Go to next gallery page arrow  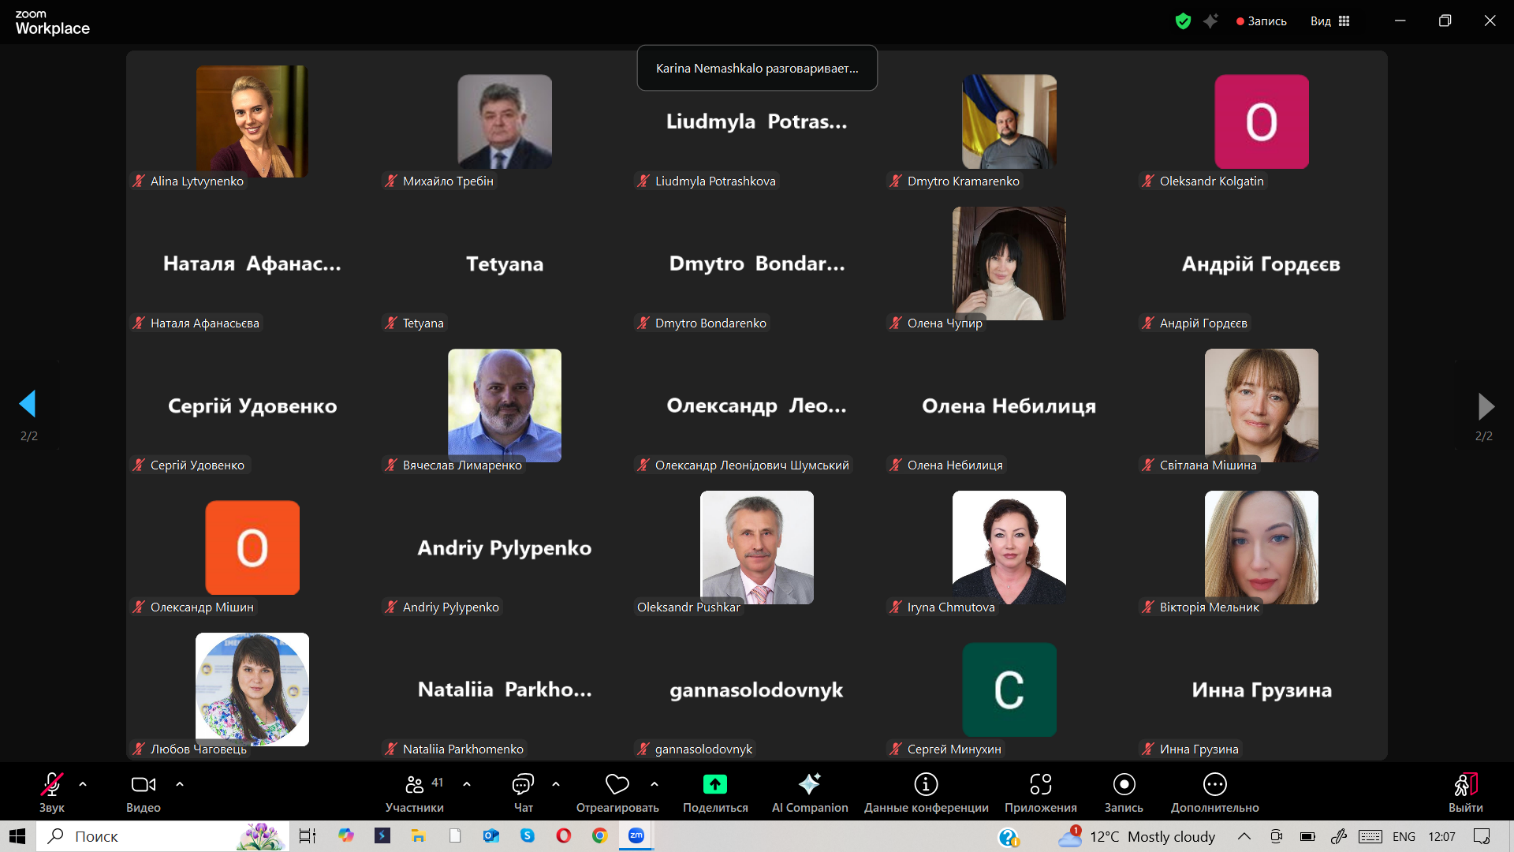1486,406
